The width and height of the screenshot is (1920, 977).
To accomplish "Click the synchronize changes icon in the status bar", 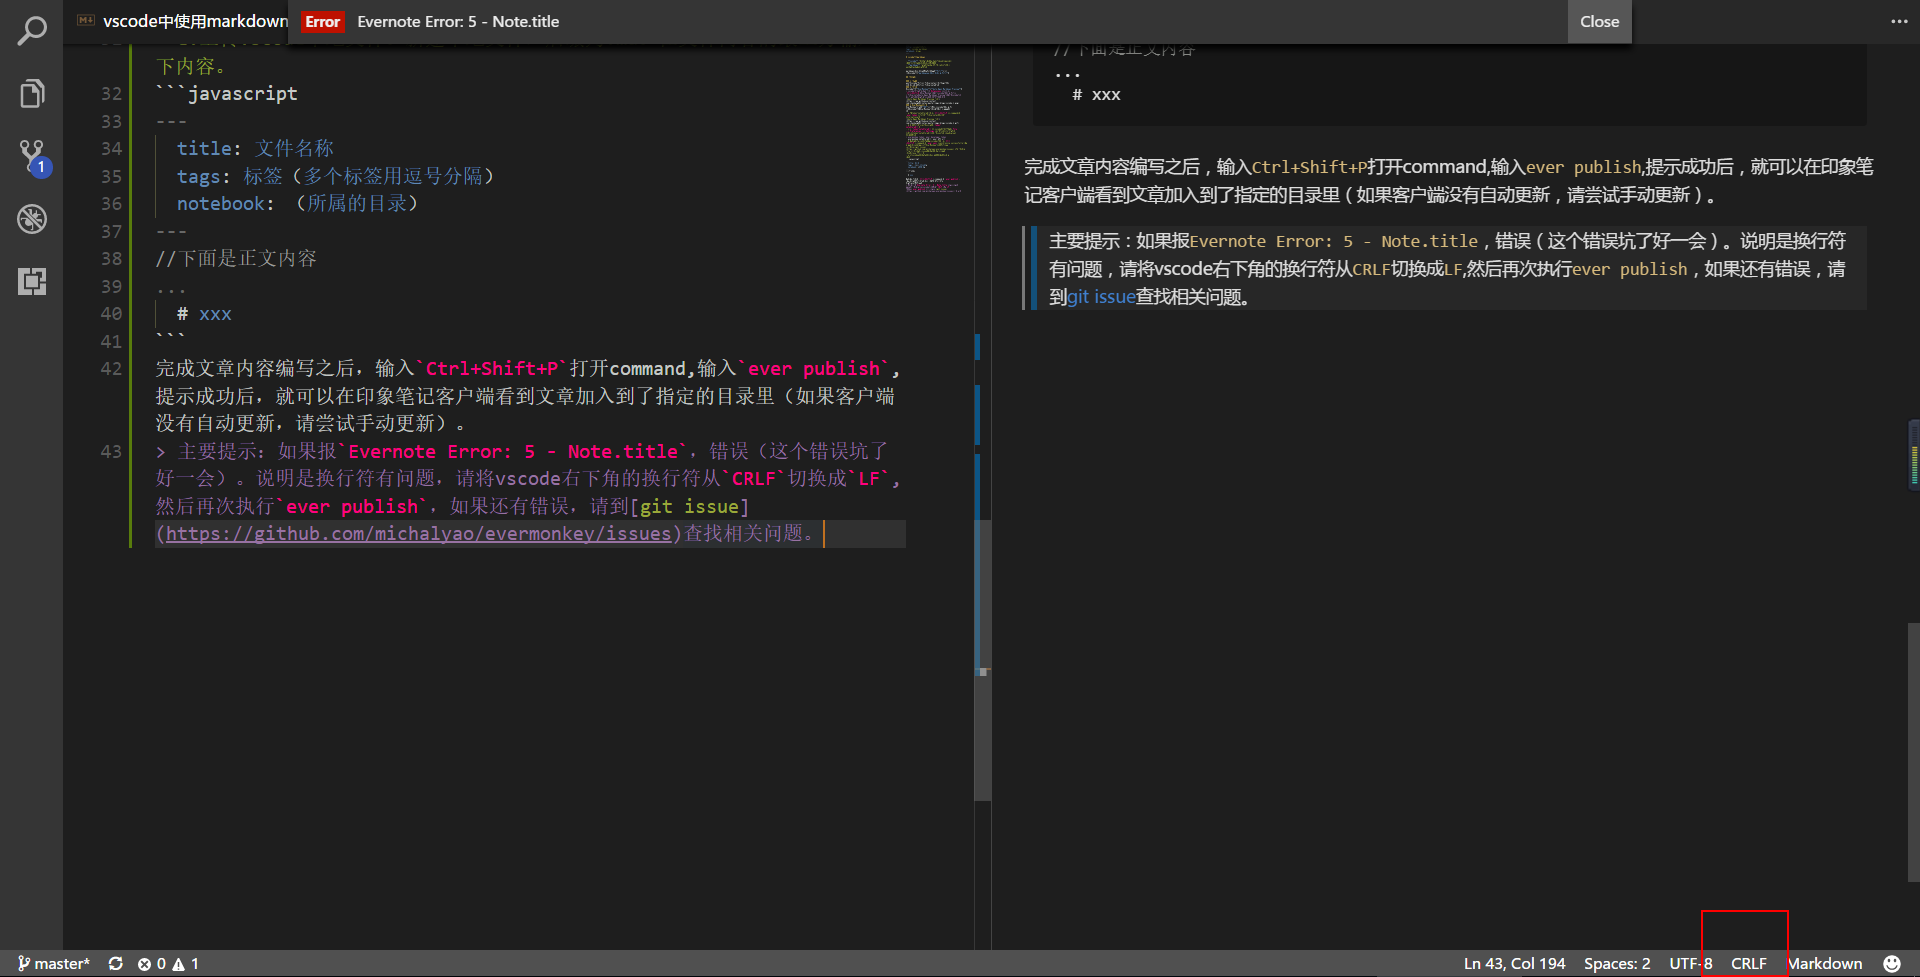I will 115,963.
